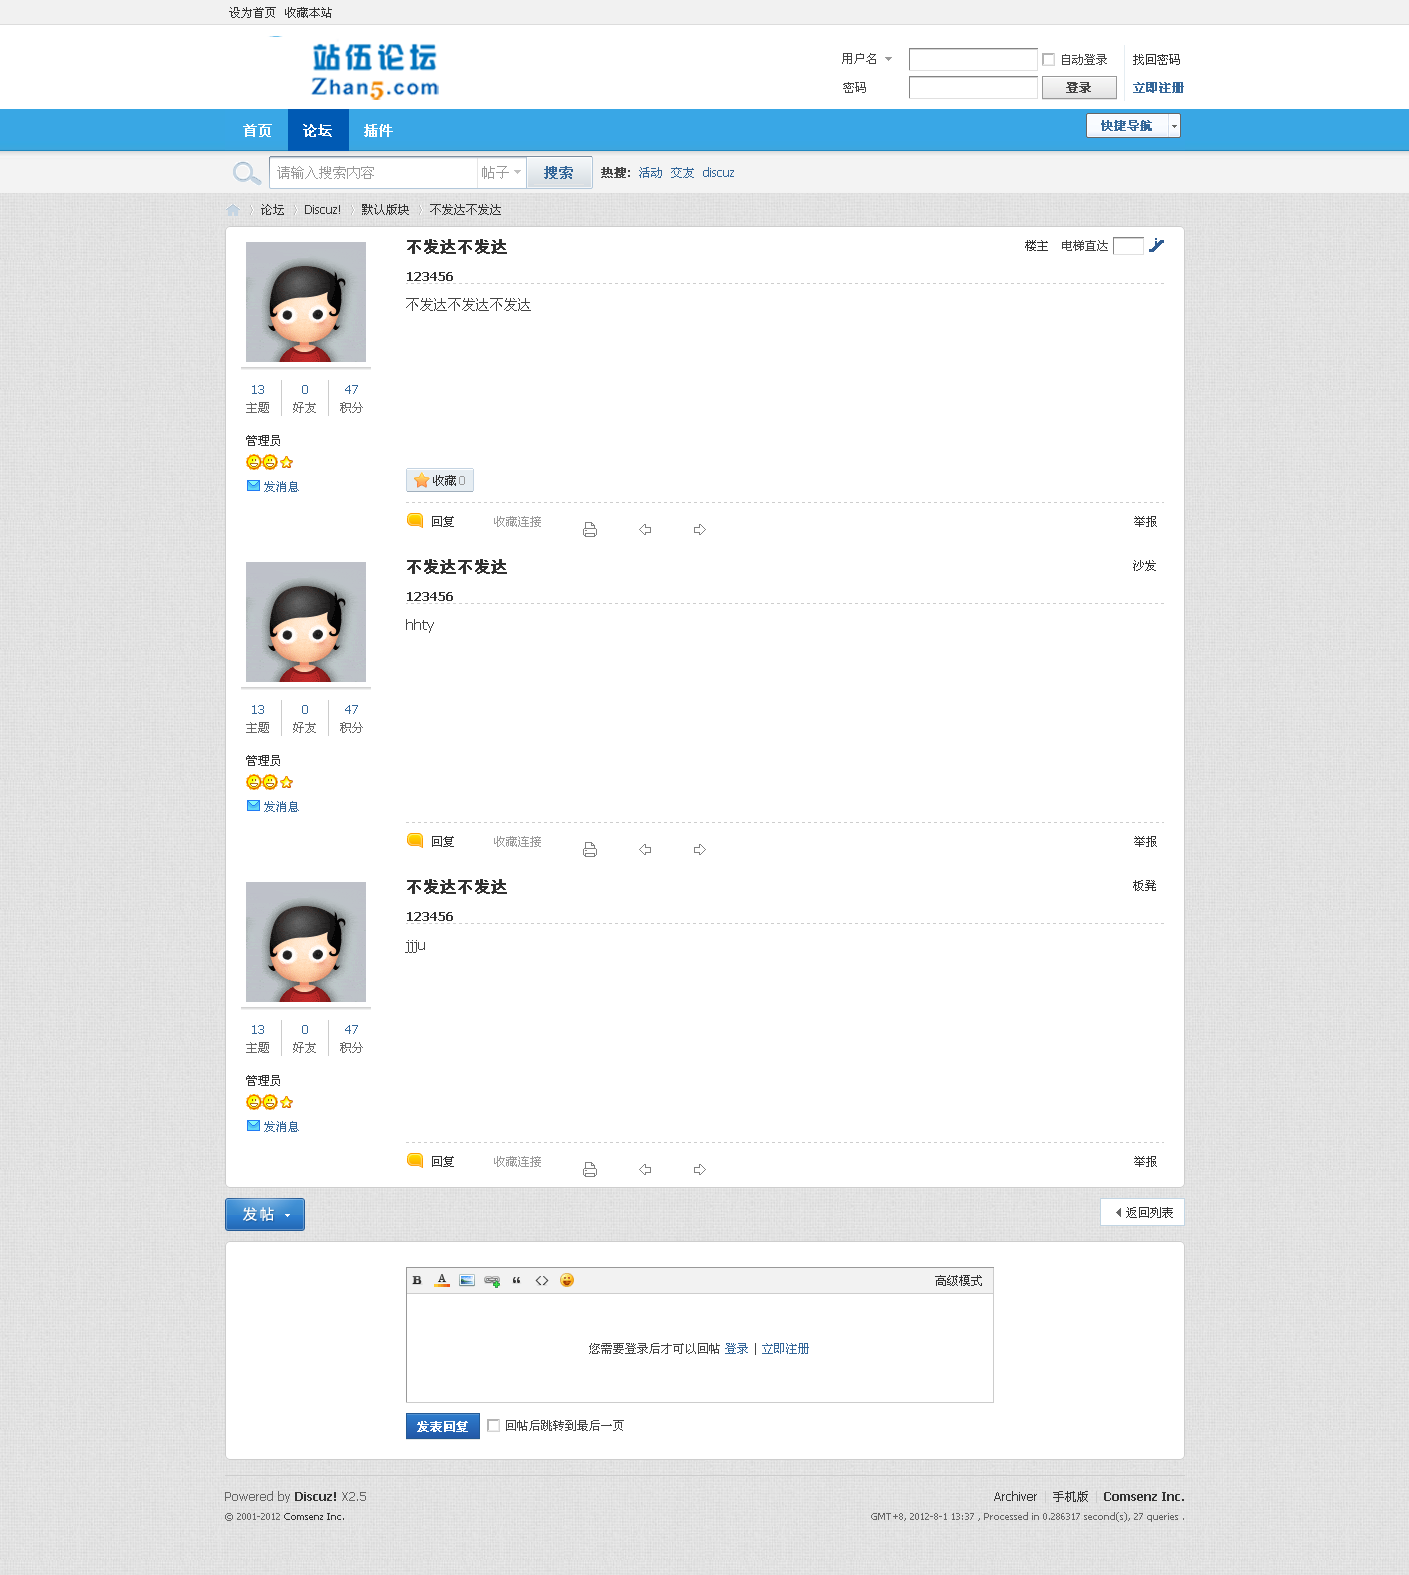1409x1575 pixels.
Task: Click the 收藏 star favorite button
Action: (440, 480)
